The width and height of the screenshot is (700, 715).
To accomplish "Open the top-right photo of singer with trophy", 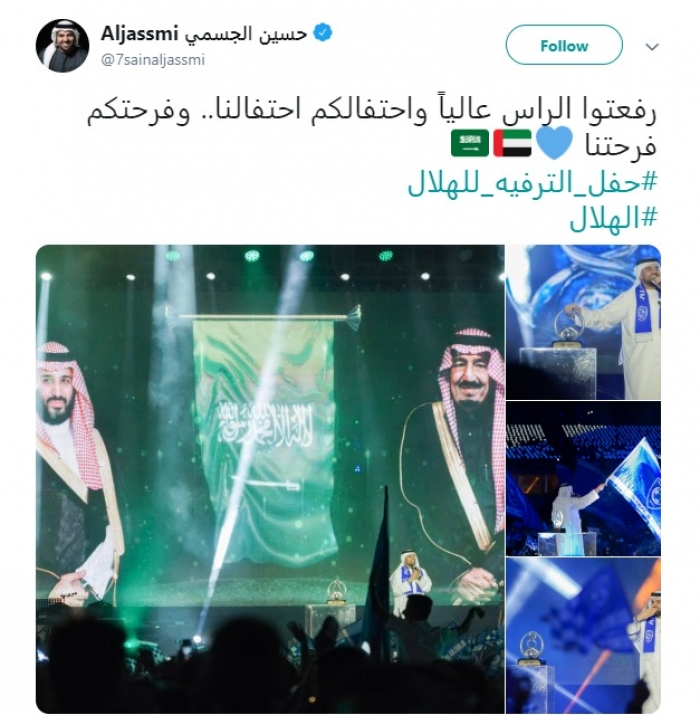I will click(583, 322).
